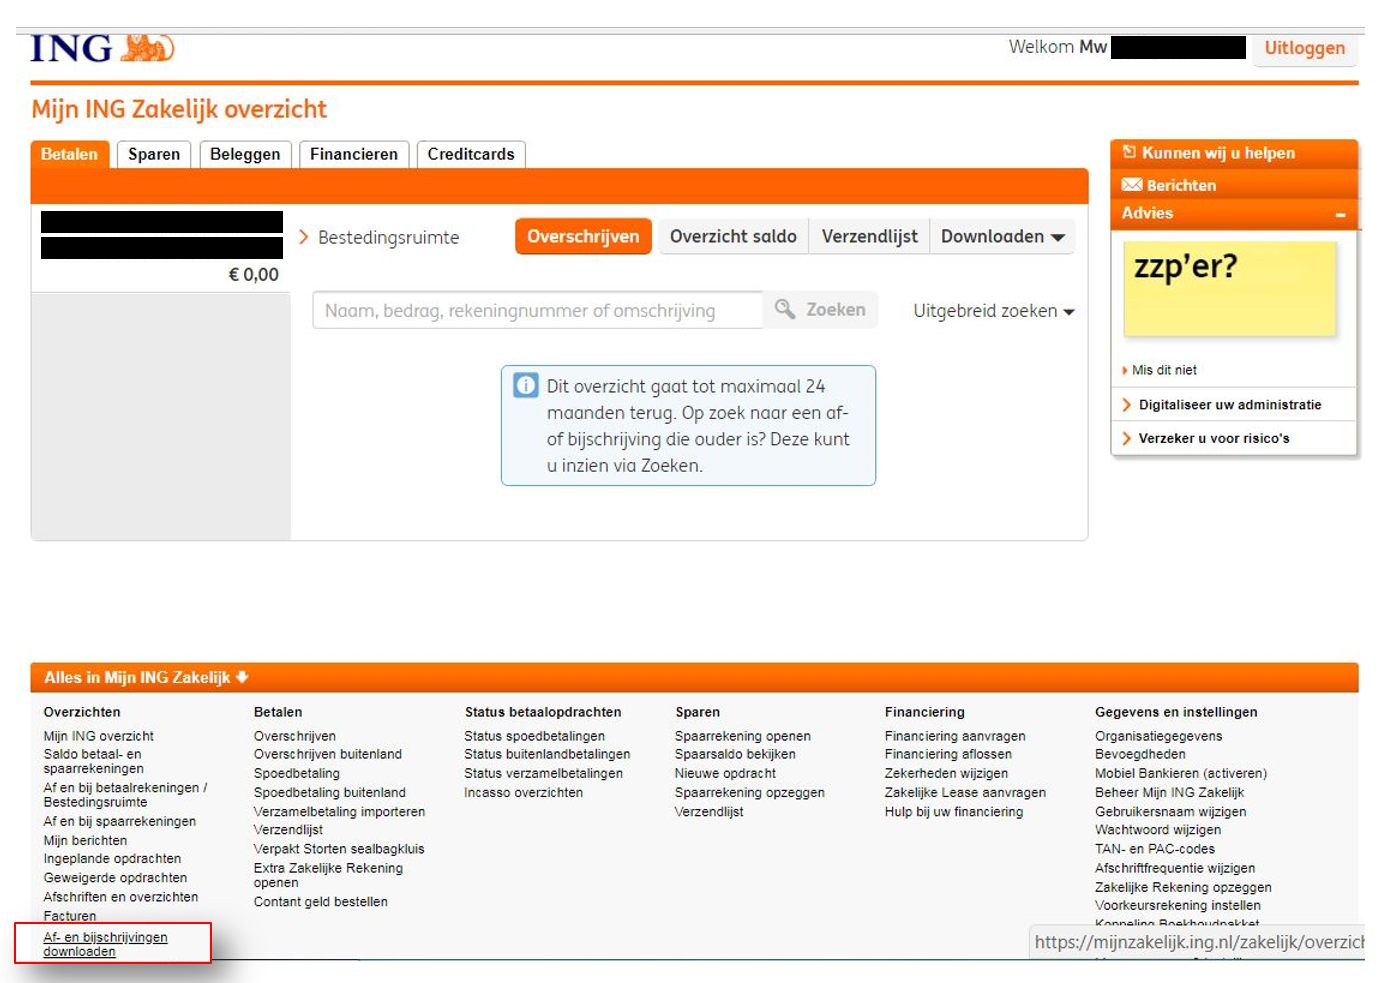The image size is (1380, 983).
Task: Click the yellow zzp'er sticky note
Action: point(1230,288)
